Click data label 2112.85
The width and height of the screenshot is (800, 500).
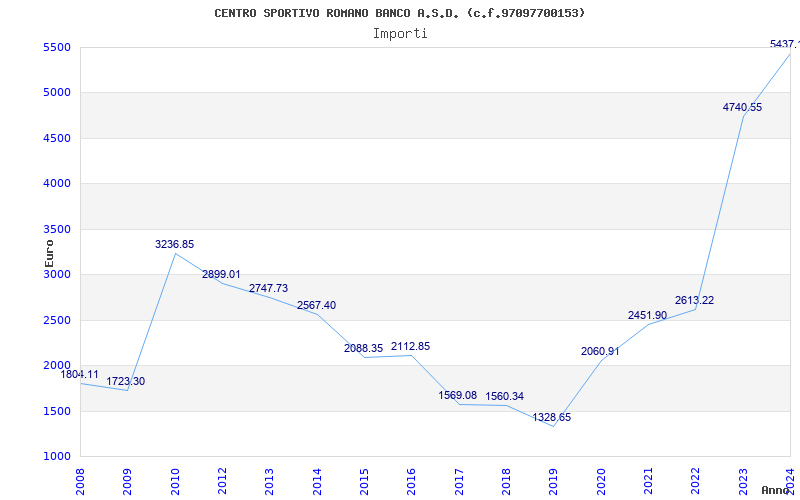pyautogui.click(x=410, y=346)
